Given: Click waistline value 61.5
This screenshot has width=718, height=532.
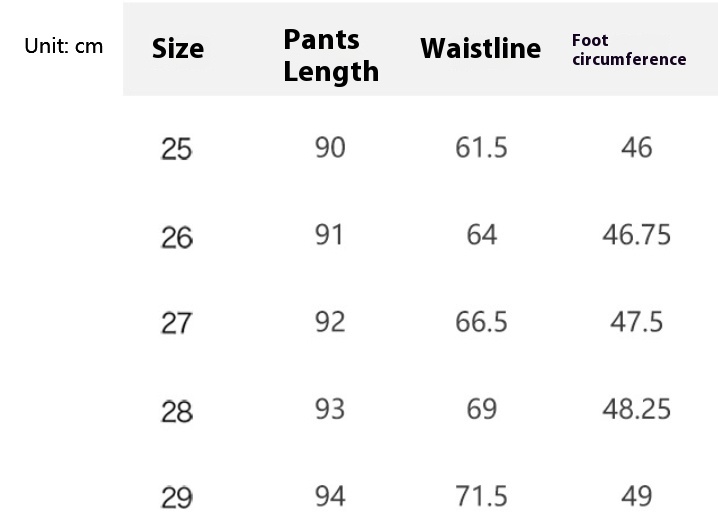Looking at the screenshot, I should click(481, 148).
